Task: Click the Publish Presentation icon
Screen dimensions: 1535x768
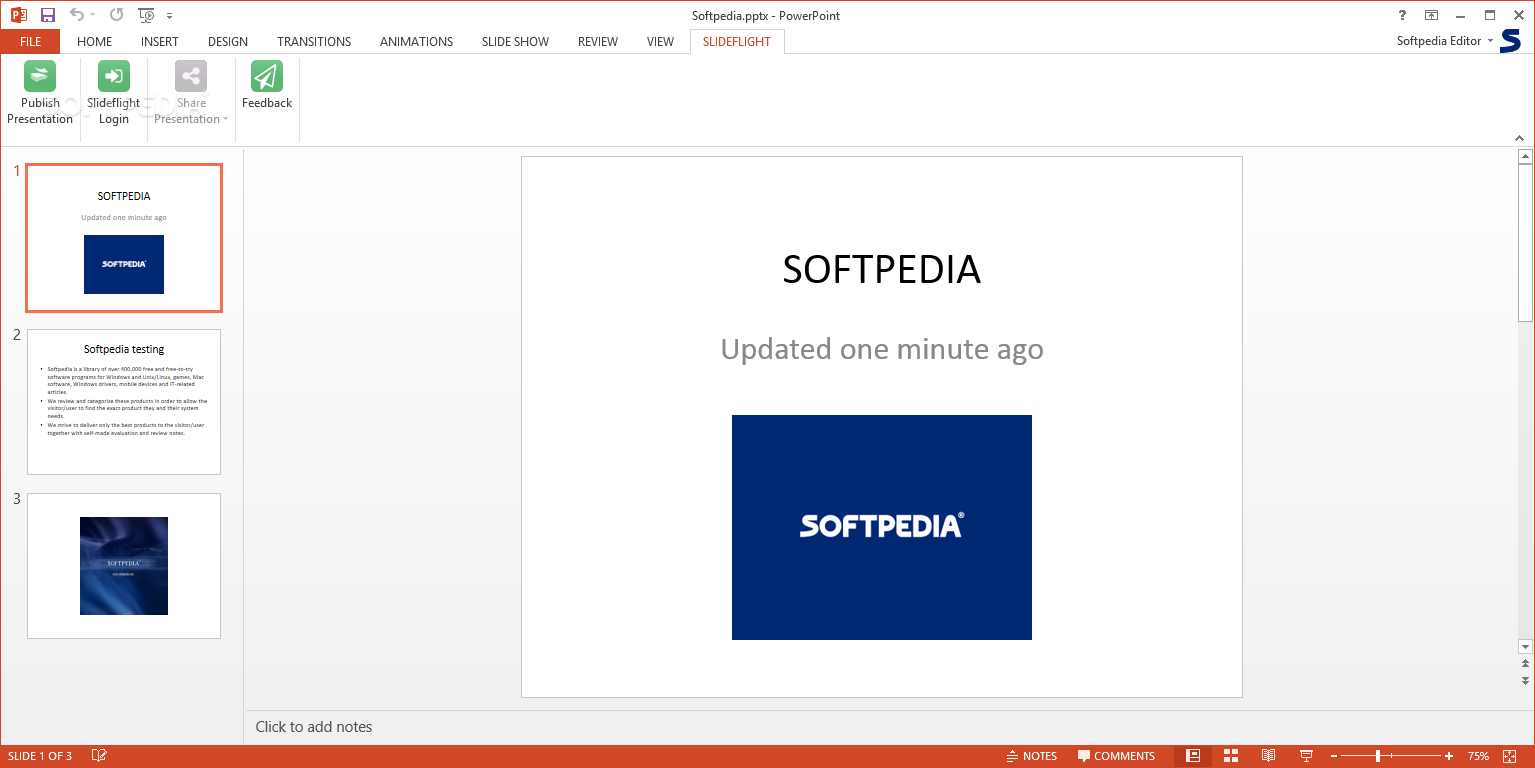Action: (x=40, y=76)
